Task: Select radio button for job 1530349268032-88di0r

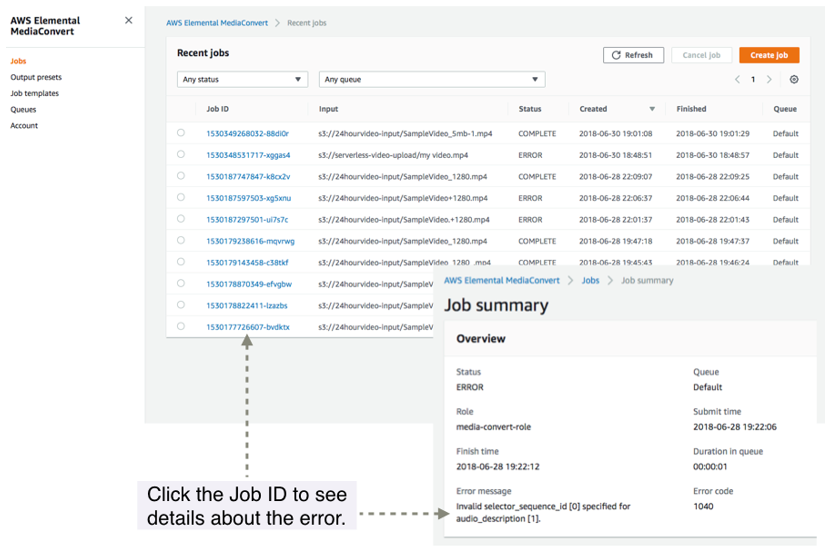Action: click(x=181, y=133)
